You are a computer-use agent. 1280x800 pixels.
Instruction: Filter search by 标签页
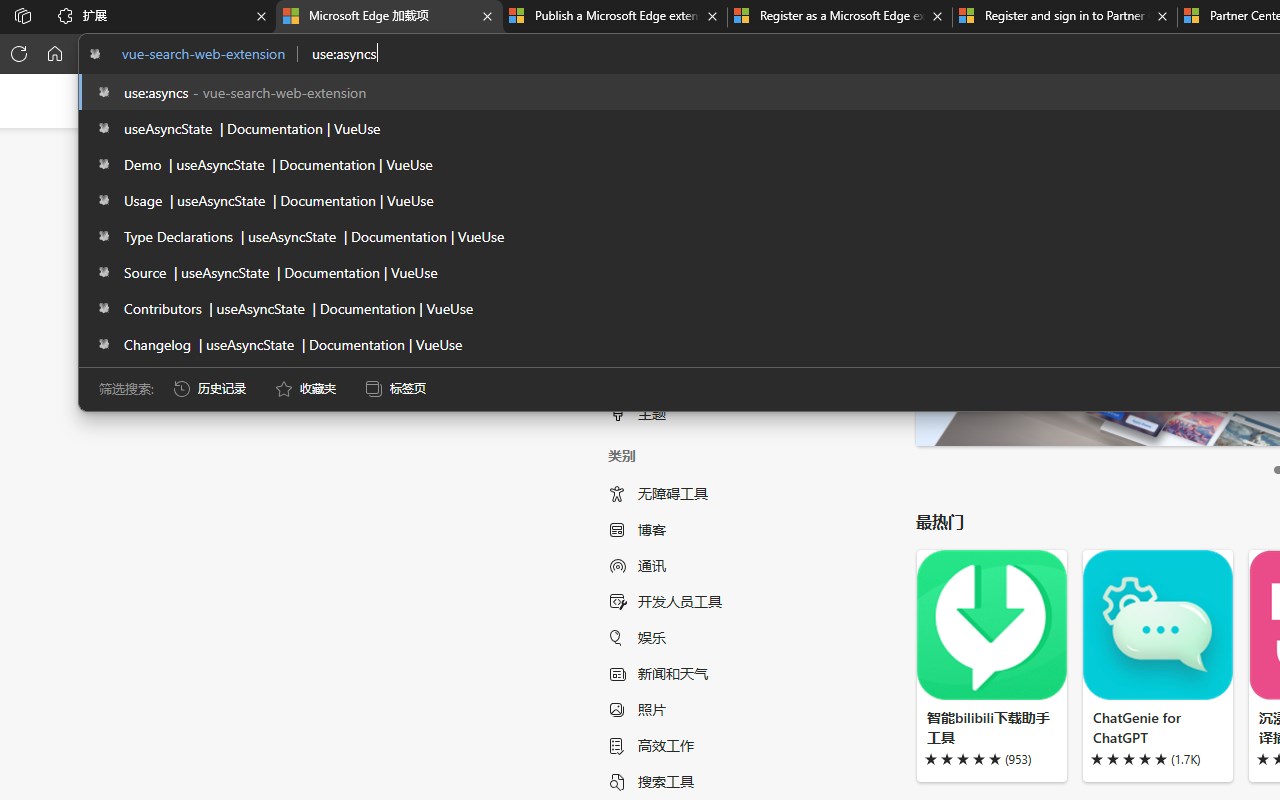click(396, 389)
